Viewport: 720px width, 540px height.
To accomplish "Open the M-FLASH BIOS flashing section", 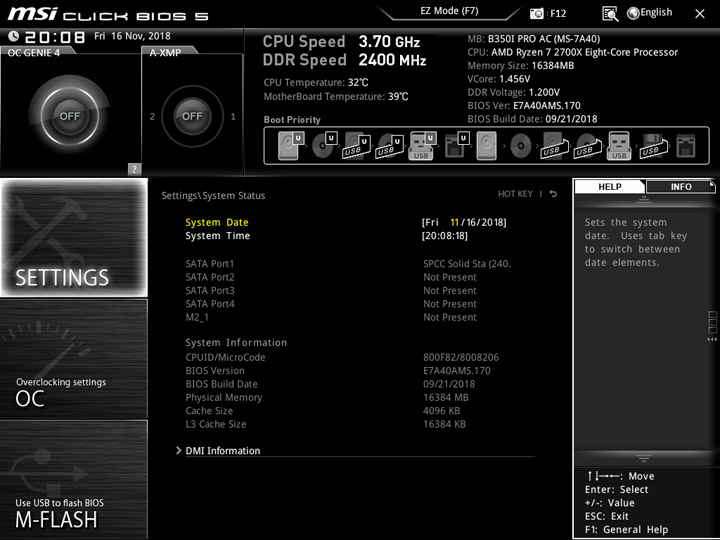I will pyautogui.click(x=74, y=479).
